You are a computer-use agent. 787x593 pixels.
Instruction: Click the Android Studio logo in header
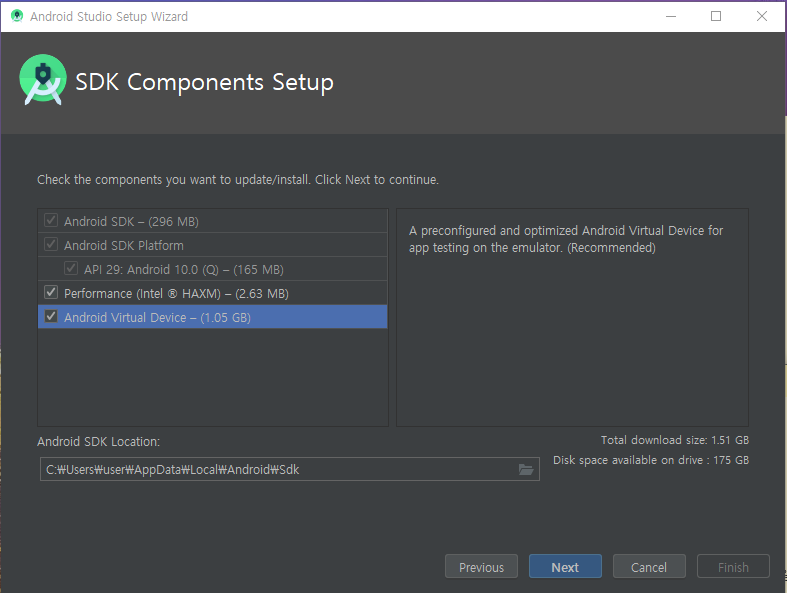pyautogui.click(x=43, y=79)
